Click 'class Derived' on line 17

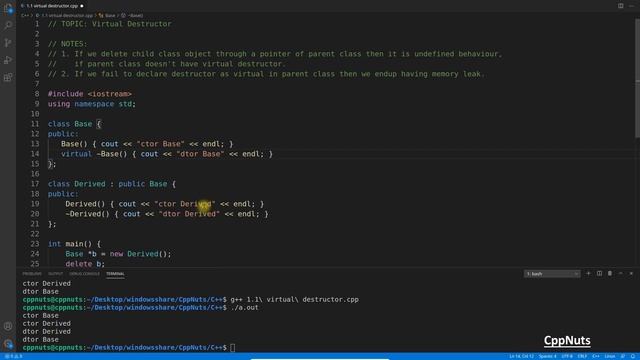[x=76, y=184]
